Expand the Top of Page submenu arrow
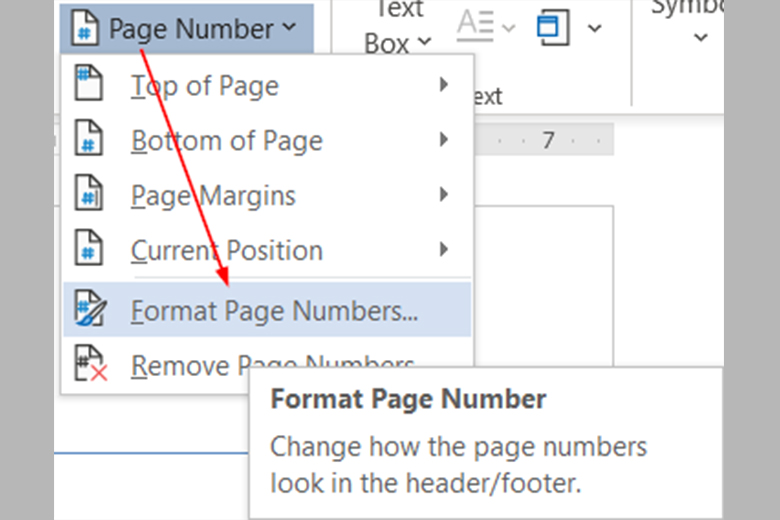This screenshot has width=780, height=520. click(x=444, y=85)
